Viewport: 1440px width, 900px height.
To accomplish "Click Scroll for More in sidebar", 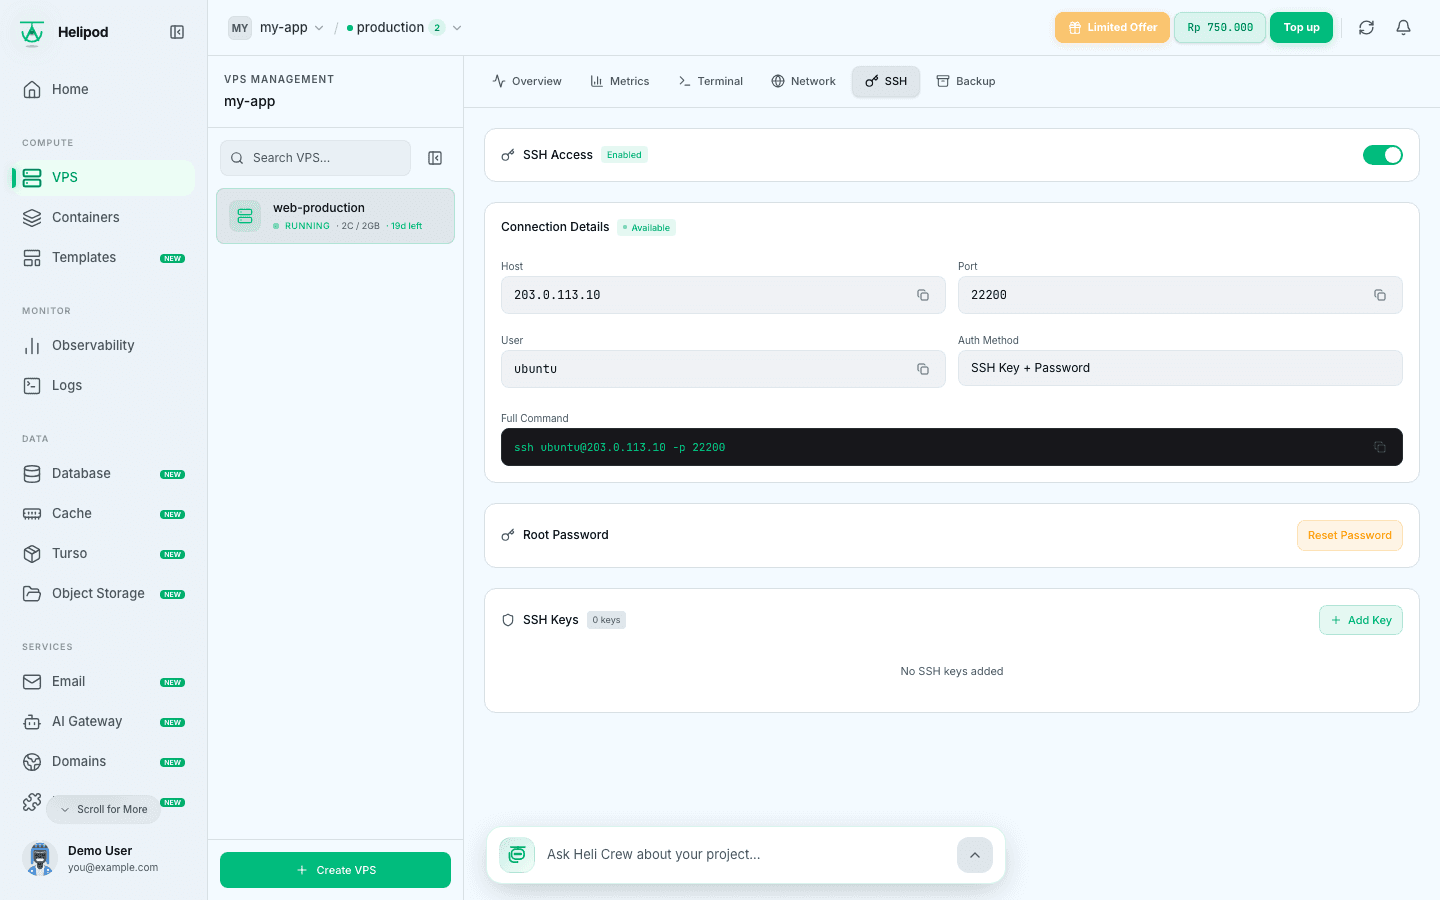I will click(x=103, y=809).
